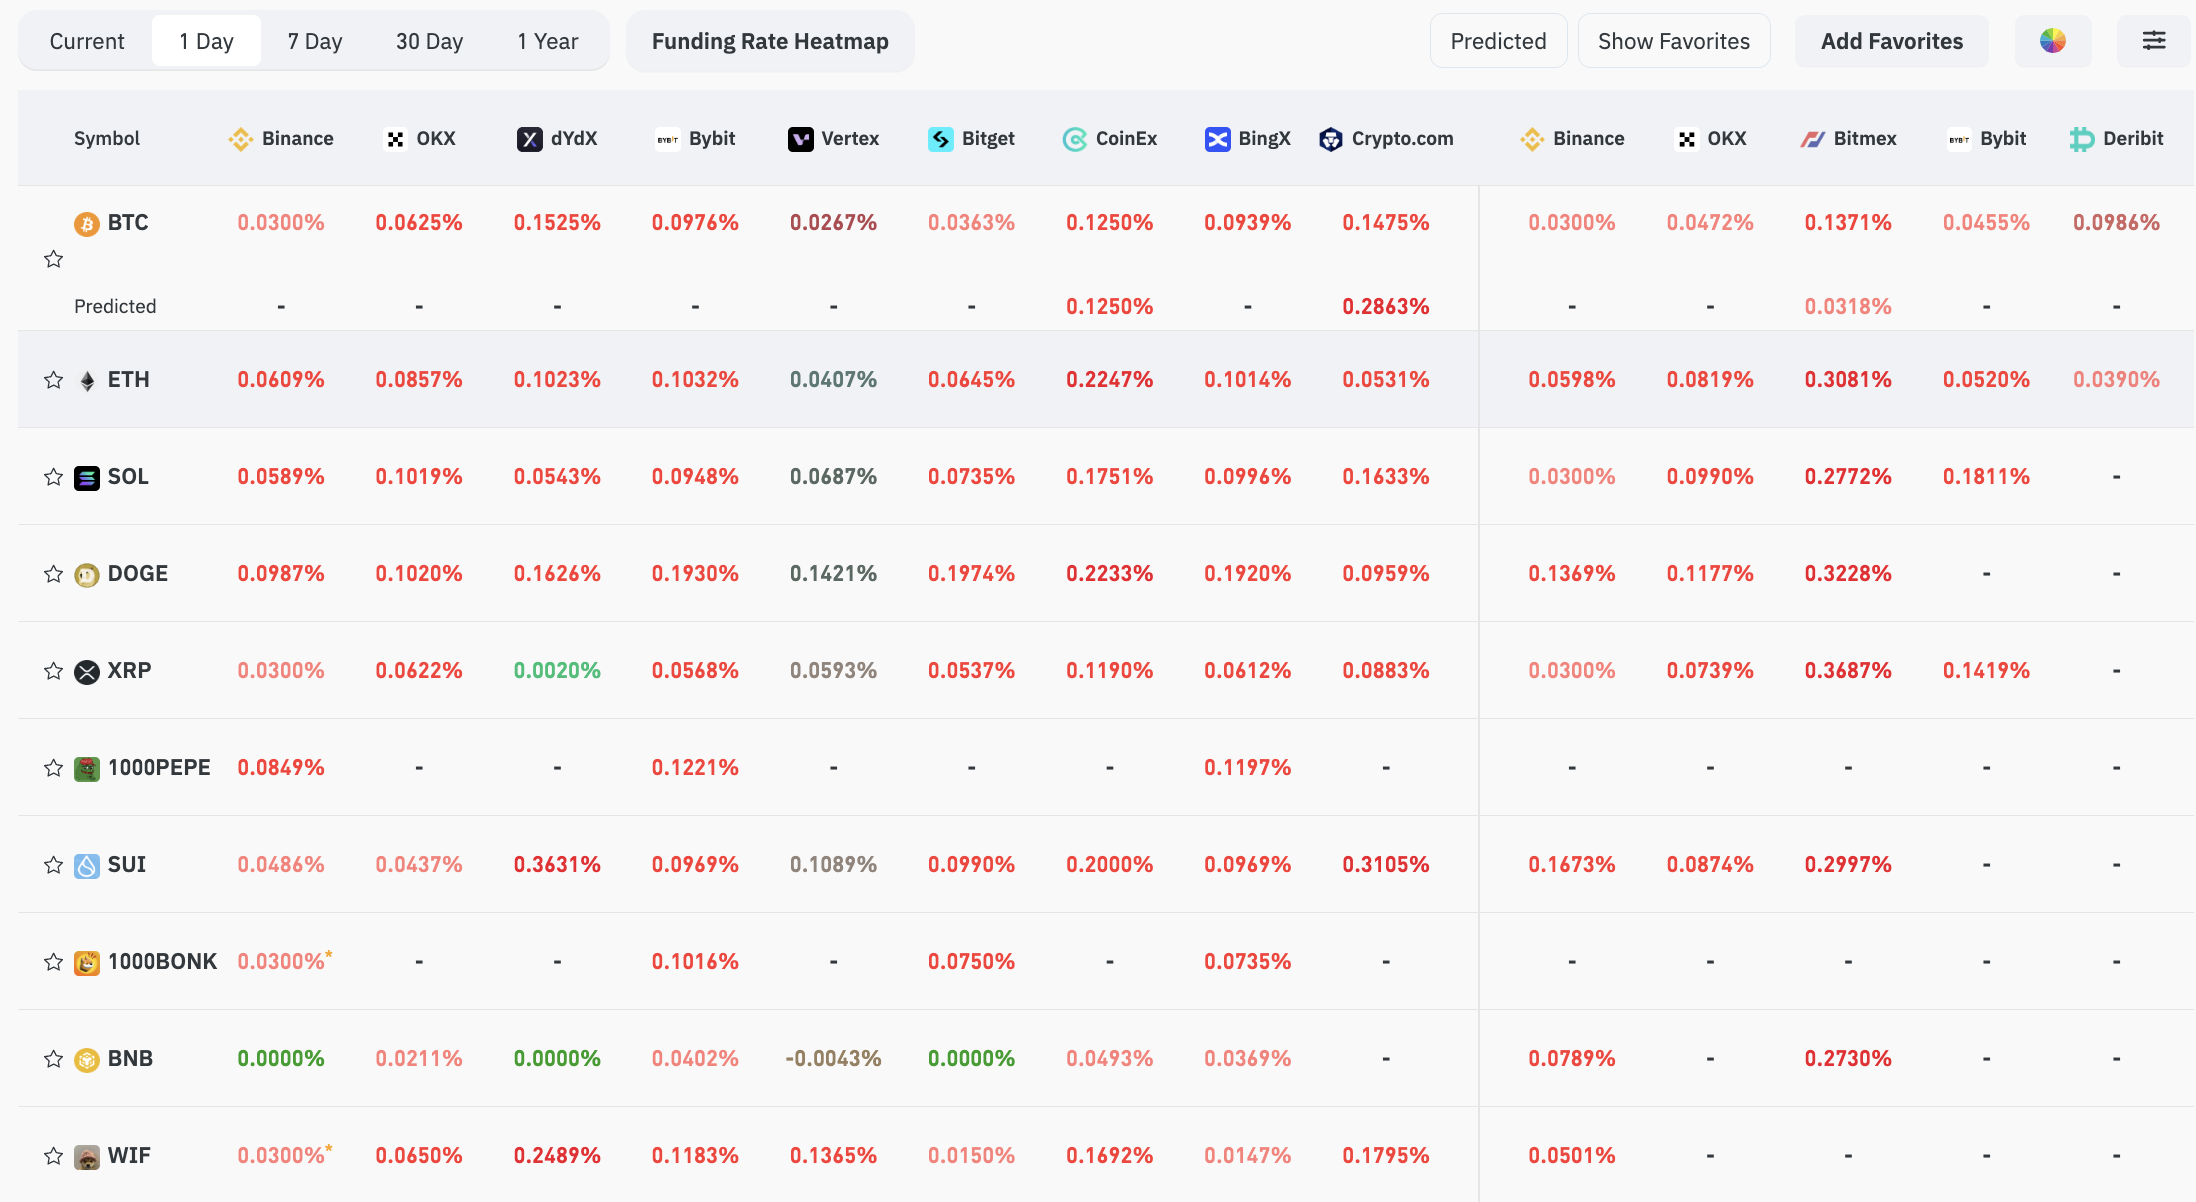Toggle the Predicted button

[x=1498, y=41]
